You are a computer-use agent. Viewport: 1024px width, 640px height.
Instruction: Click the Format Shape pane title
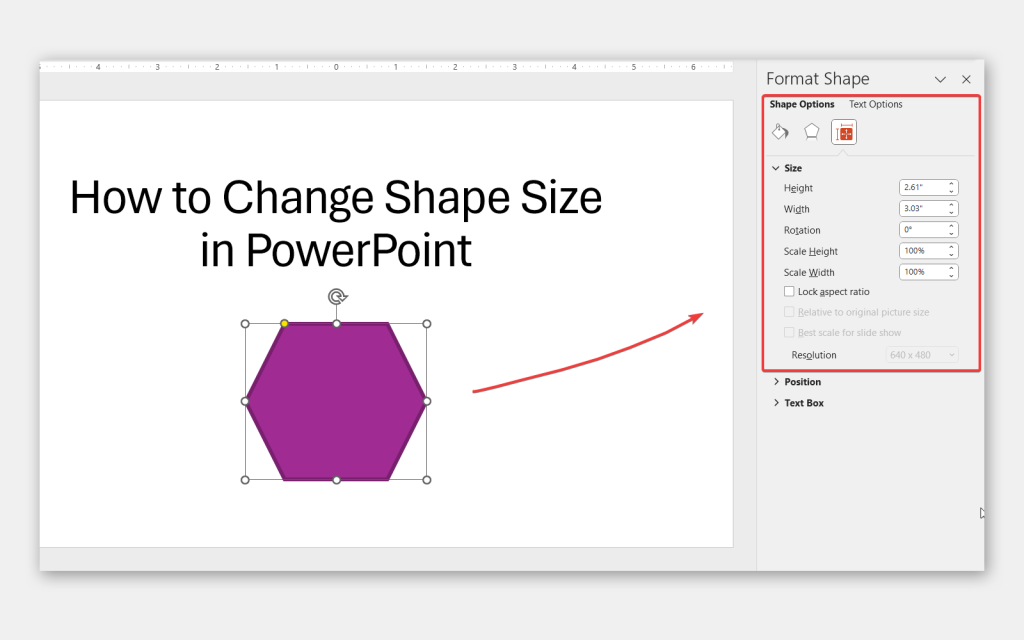(x=818, y=79)
